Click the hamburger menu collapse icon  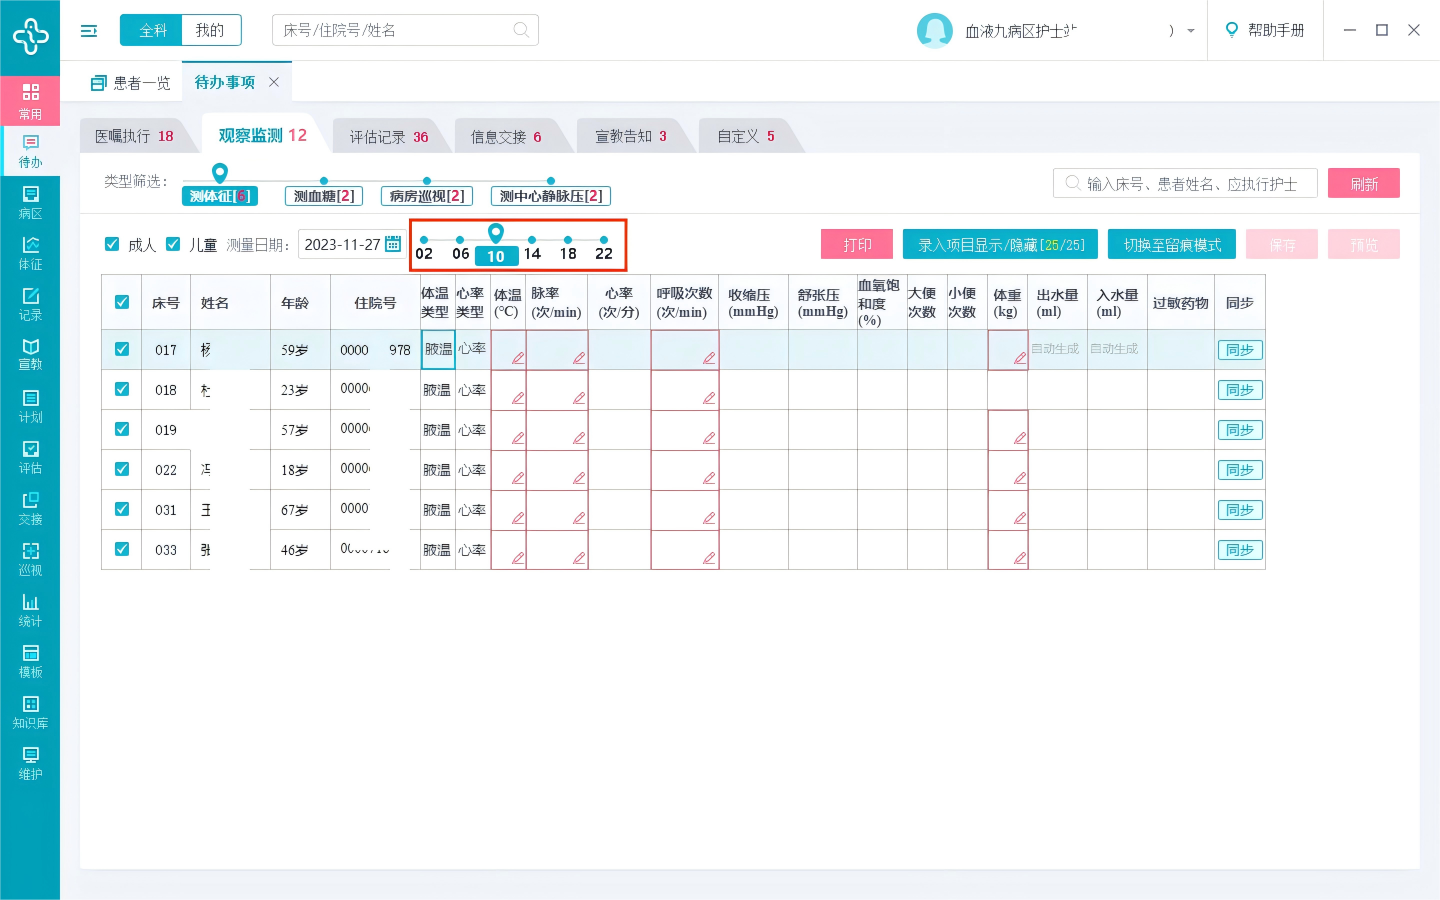[89, 31]
